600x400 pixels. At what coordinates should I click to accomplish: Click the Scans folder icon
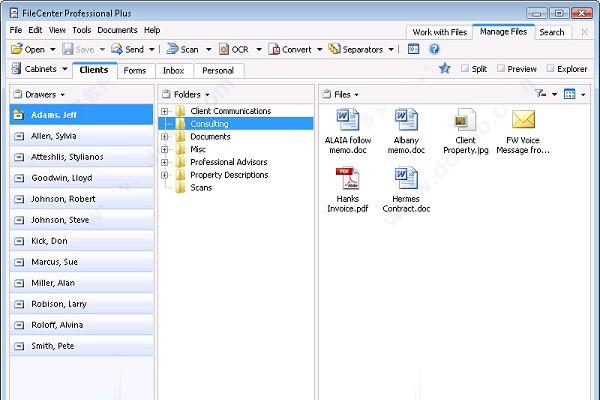(180, 188)
